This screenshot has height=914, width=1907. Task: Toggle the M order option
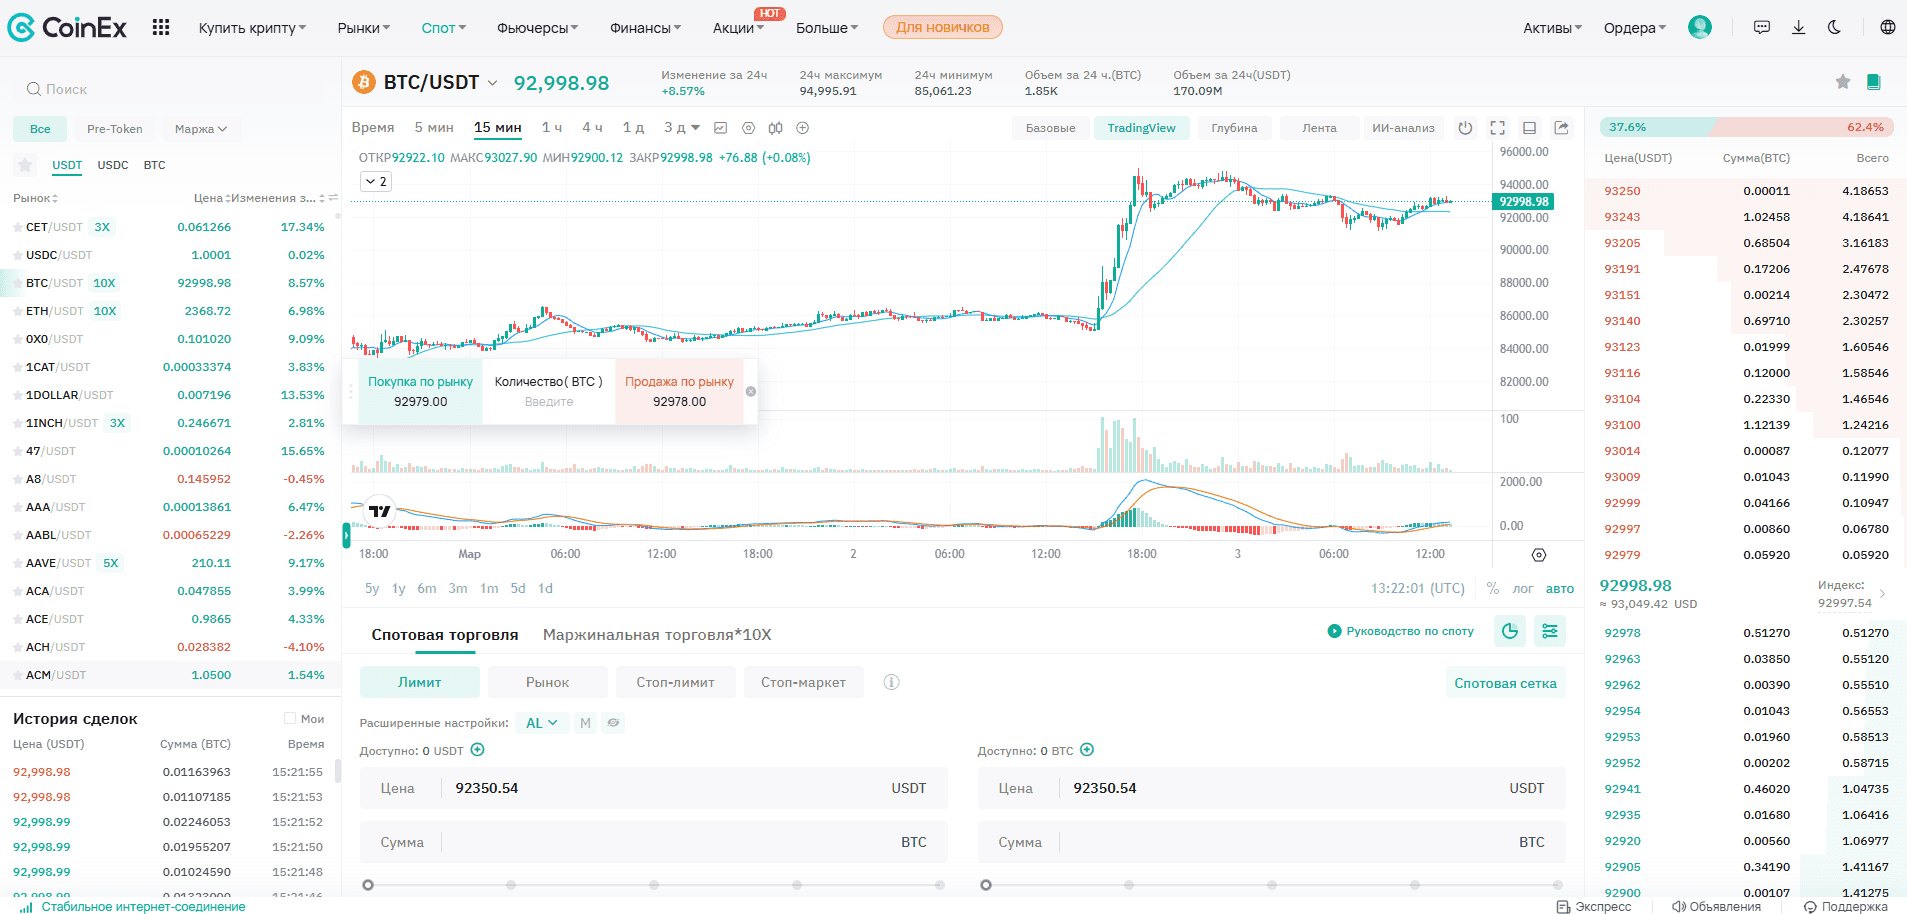click(x=585, y=723)
